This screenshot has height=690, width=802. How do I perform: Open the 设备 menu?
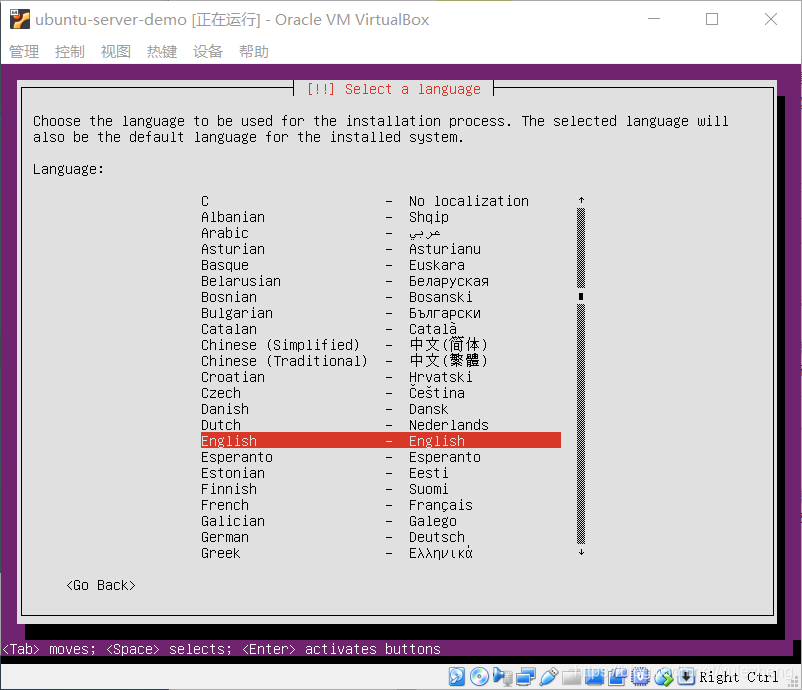coord(208,52)
